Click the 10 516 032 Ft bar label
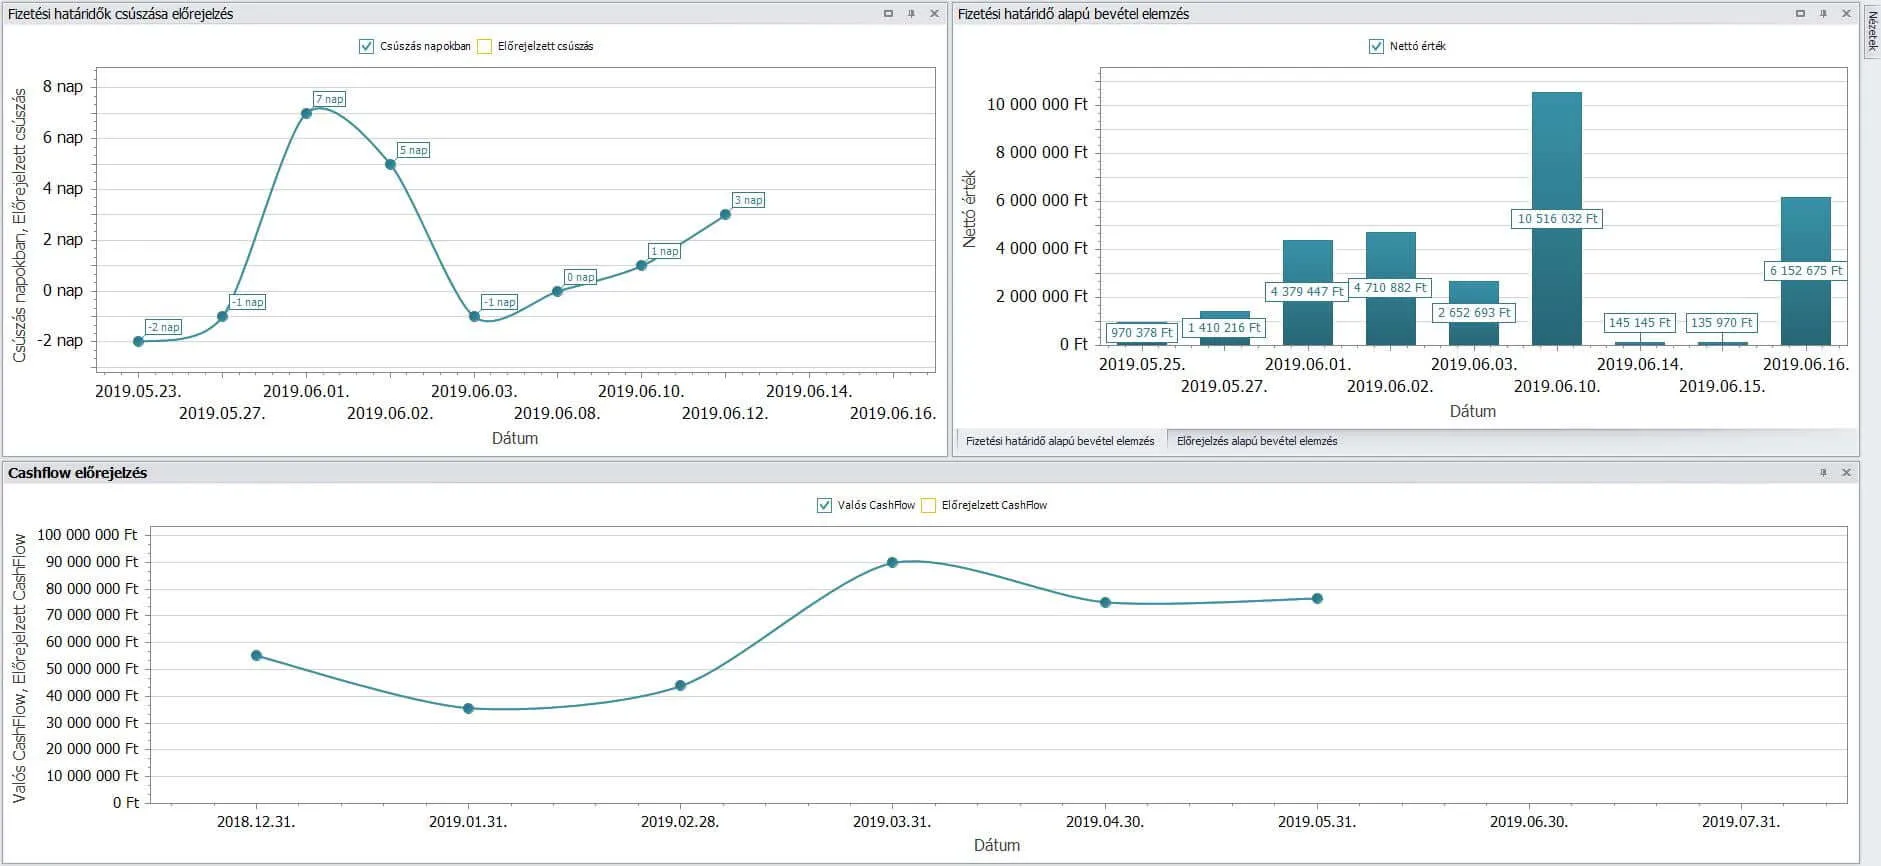 (1557, 219)
